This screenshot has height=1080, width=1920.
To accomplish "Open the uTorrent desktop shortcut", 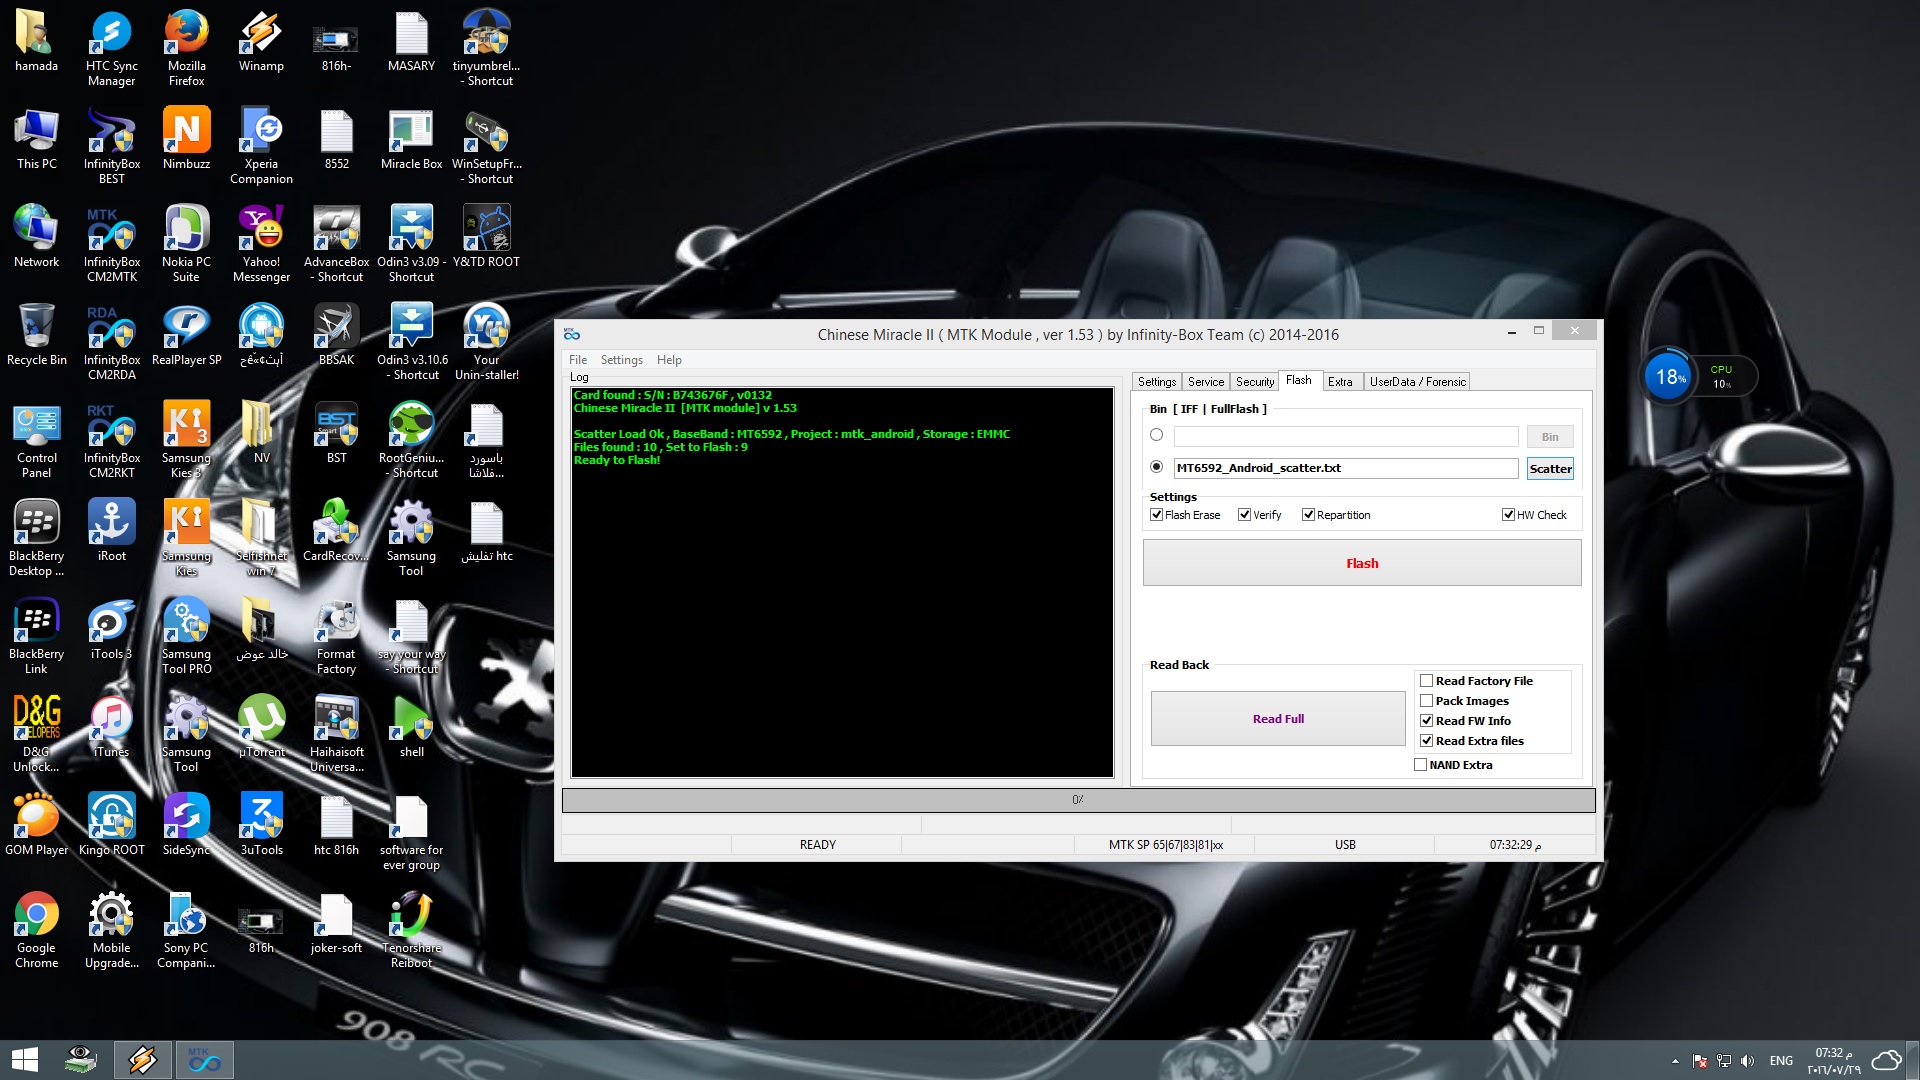I will click(x=261, y=728).
